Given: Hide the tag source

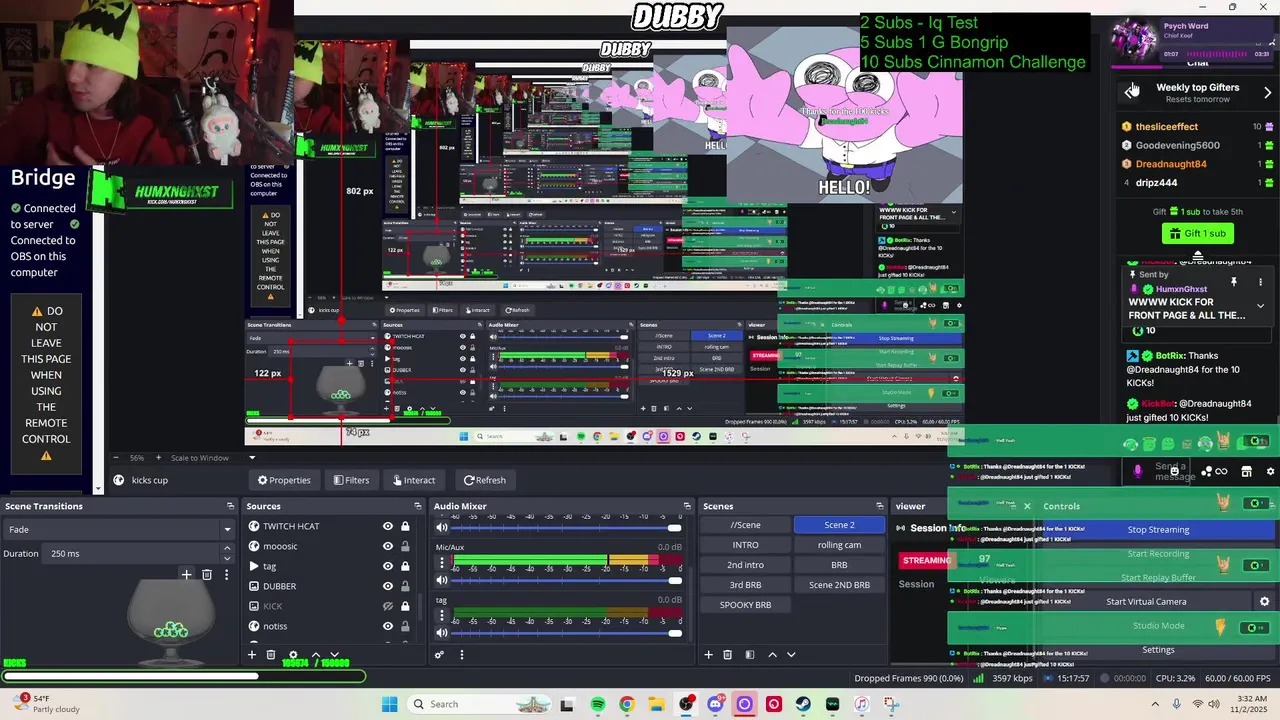Looking at the screenshot, I should 388,566.
